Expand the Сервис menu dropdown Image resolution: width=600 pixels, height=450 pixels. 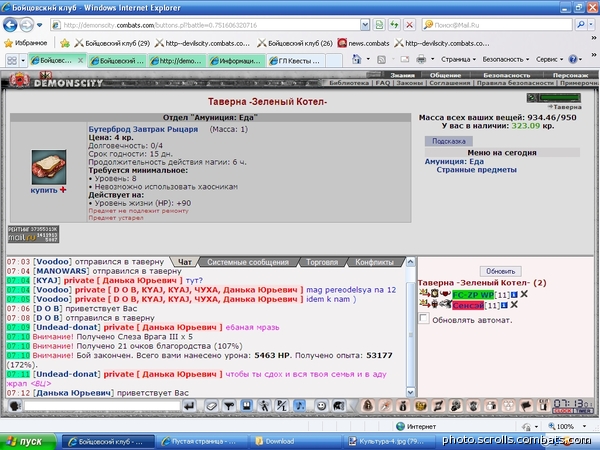pyautogui.click(x=549, y=59)
